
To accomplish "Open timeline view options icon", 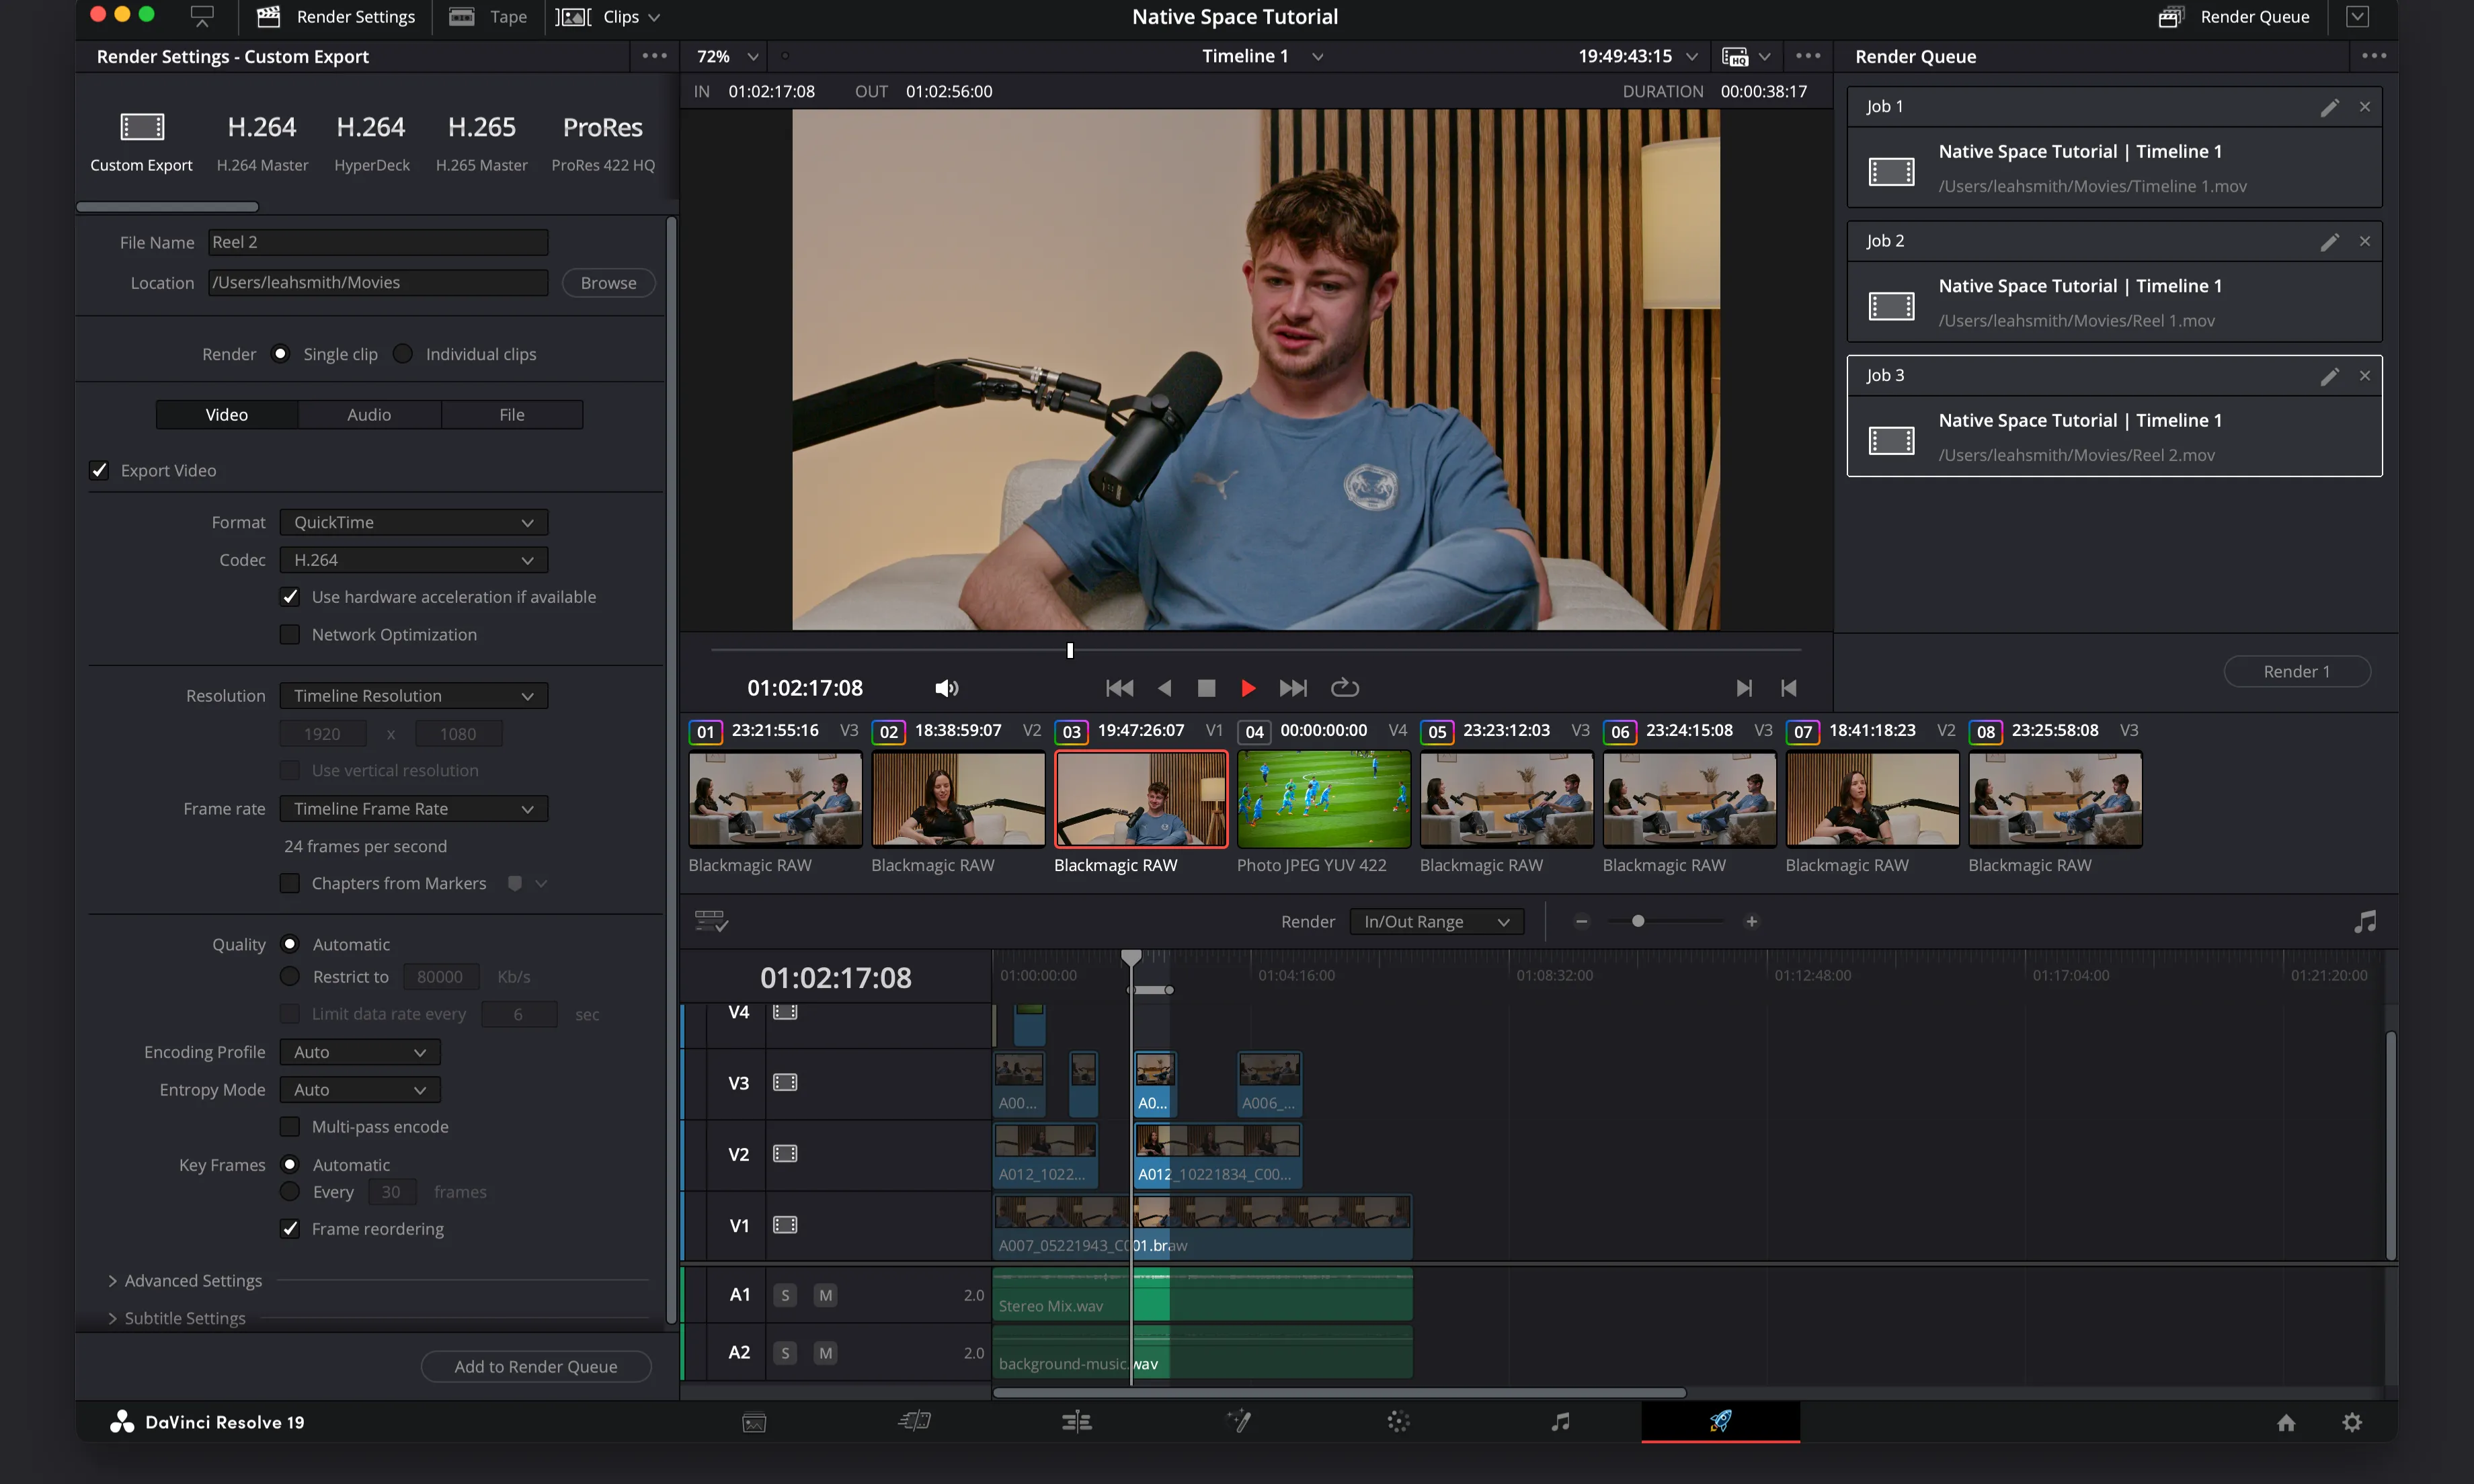I will pyautogui.click(x=711, y=921).
